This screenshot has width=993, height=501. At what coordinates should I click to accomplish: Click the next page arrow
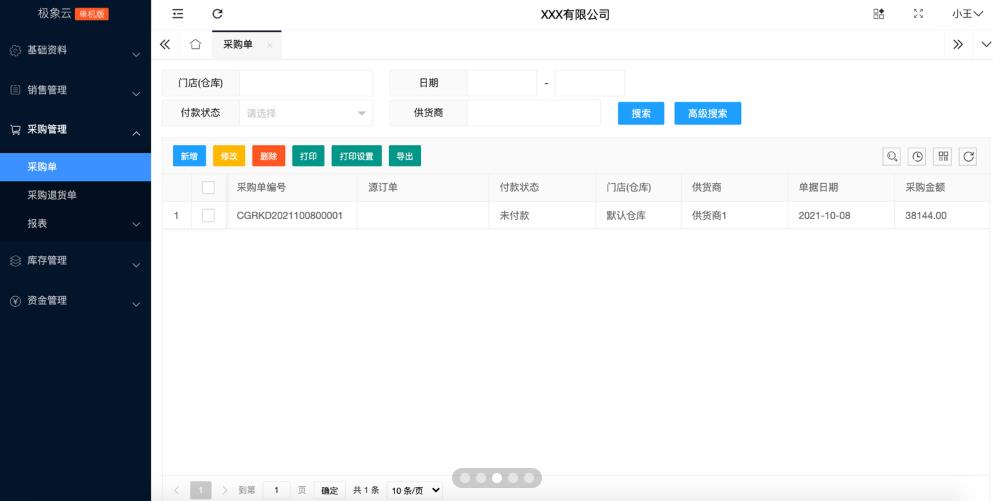[225, 490]
